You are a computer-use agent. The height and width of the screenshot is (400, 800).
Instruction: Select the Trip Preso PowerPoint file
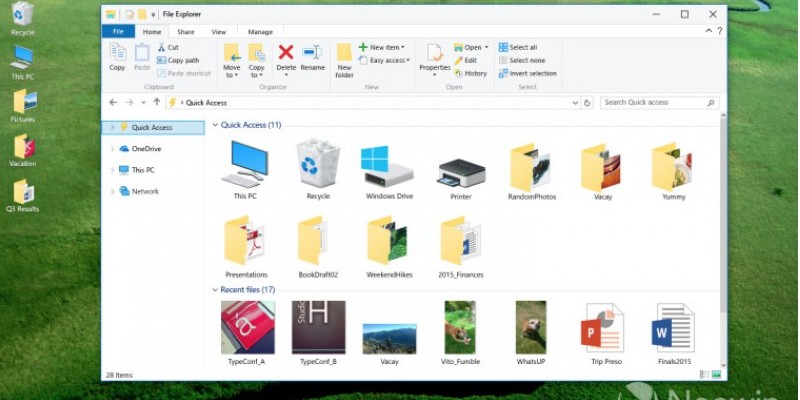point(603,334)
